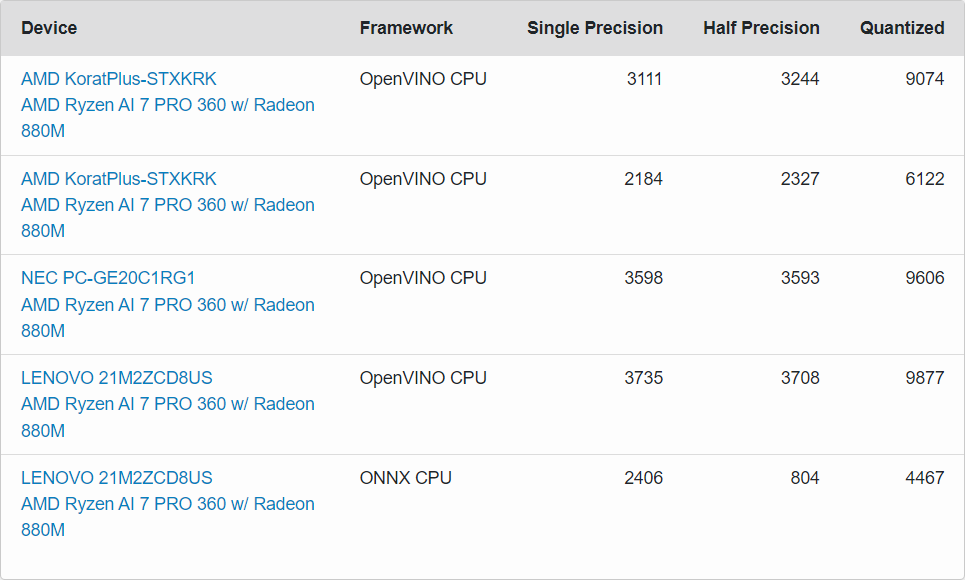Open the first LENOVO 21M2ZCD8US result
The width and height of the screenshot is (965, 580).
click(116, 378)
